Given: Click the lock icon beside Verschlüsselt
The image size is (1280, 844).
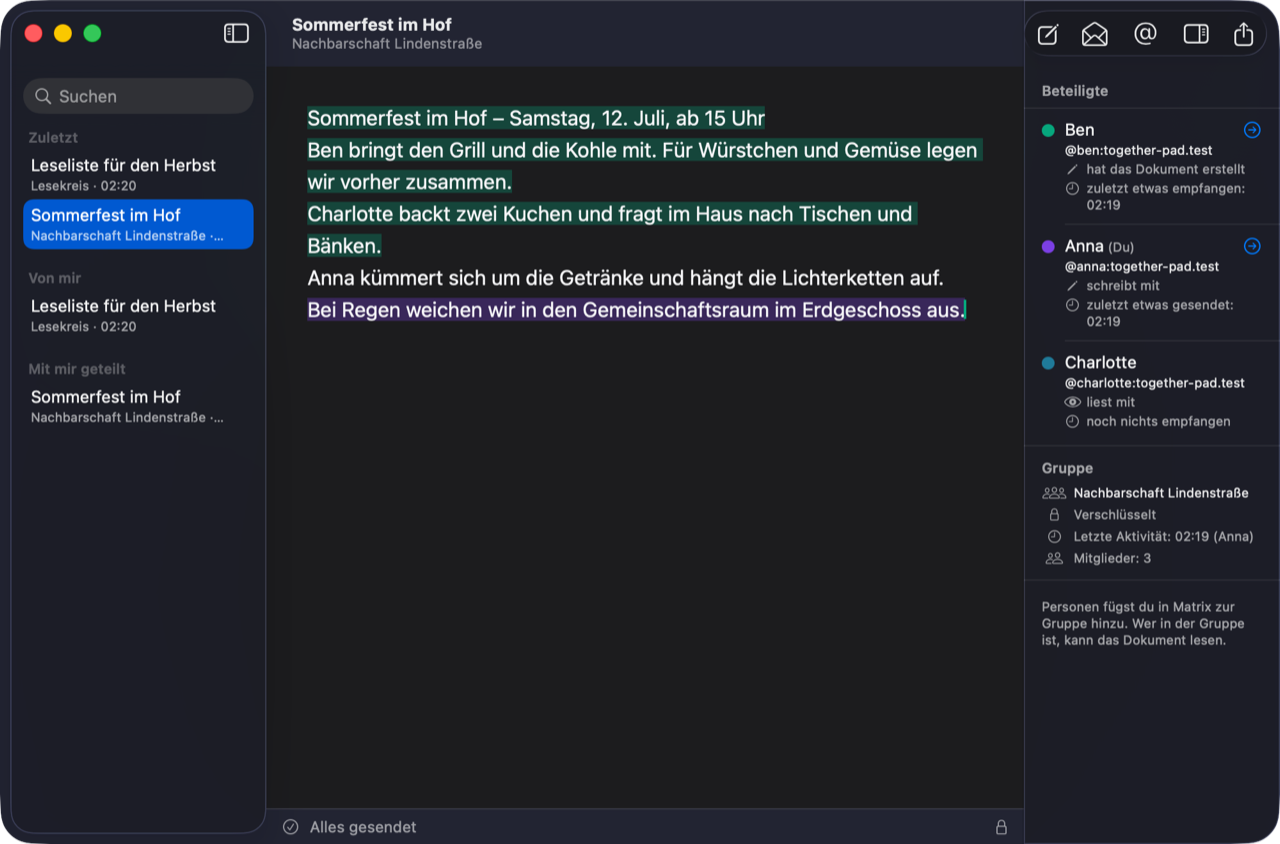Looking at the screenshot, I should pos(1054,514).
